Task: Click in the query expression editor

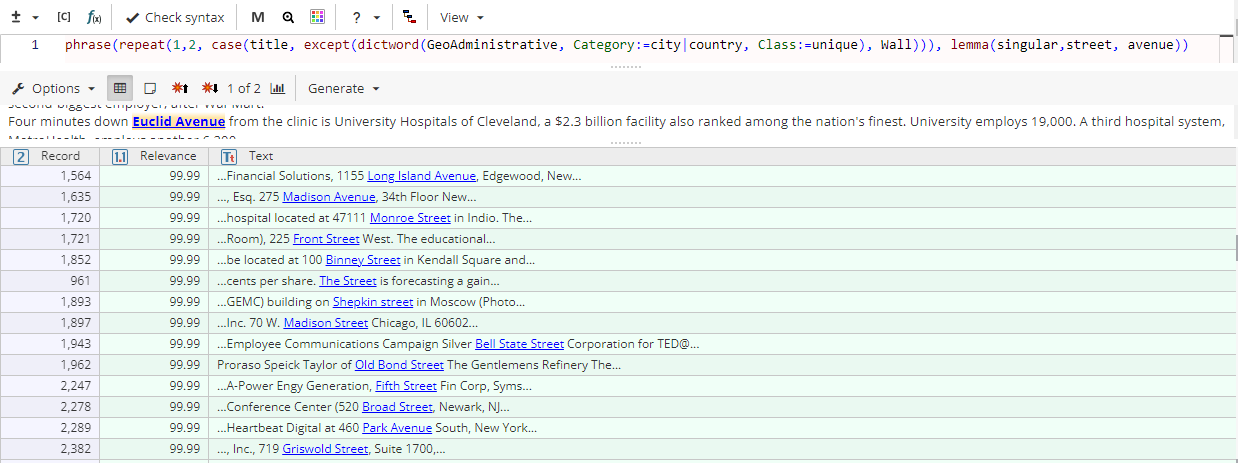Action: (x=620, y=45)
